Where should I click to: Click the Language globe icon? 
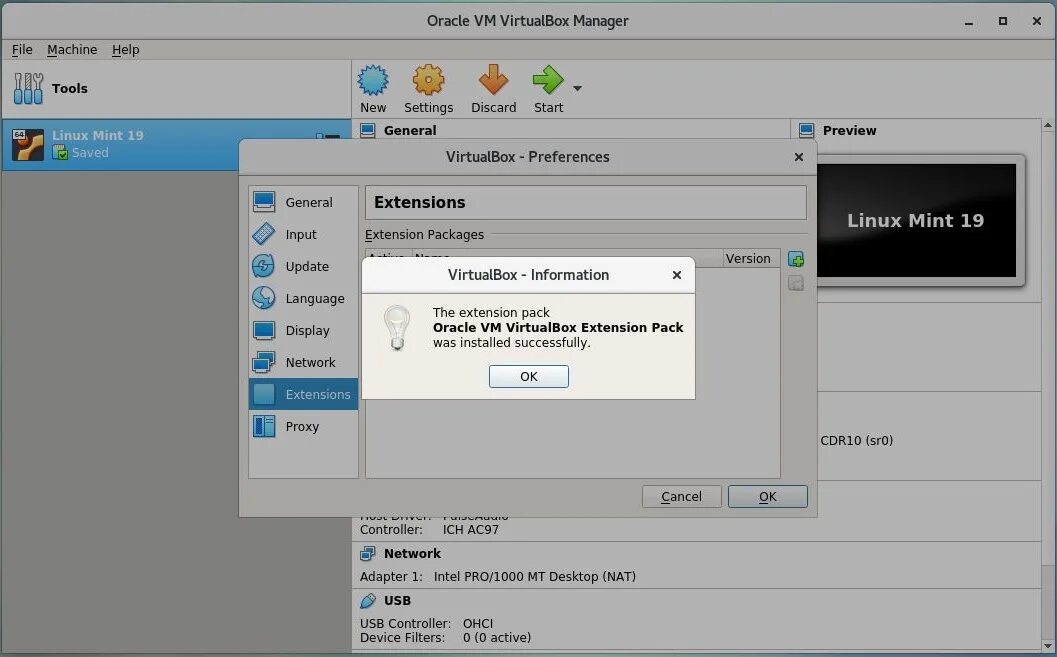click(x=264, y=298)
